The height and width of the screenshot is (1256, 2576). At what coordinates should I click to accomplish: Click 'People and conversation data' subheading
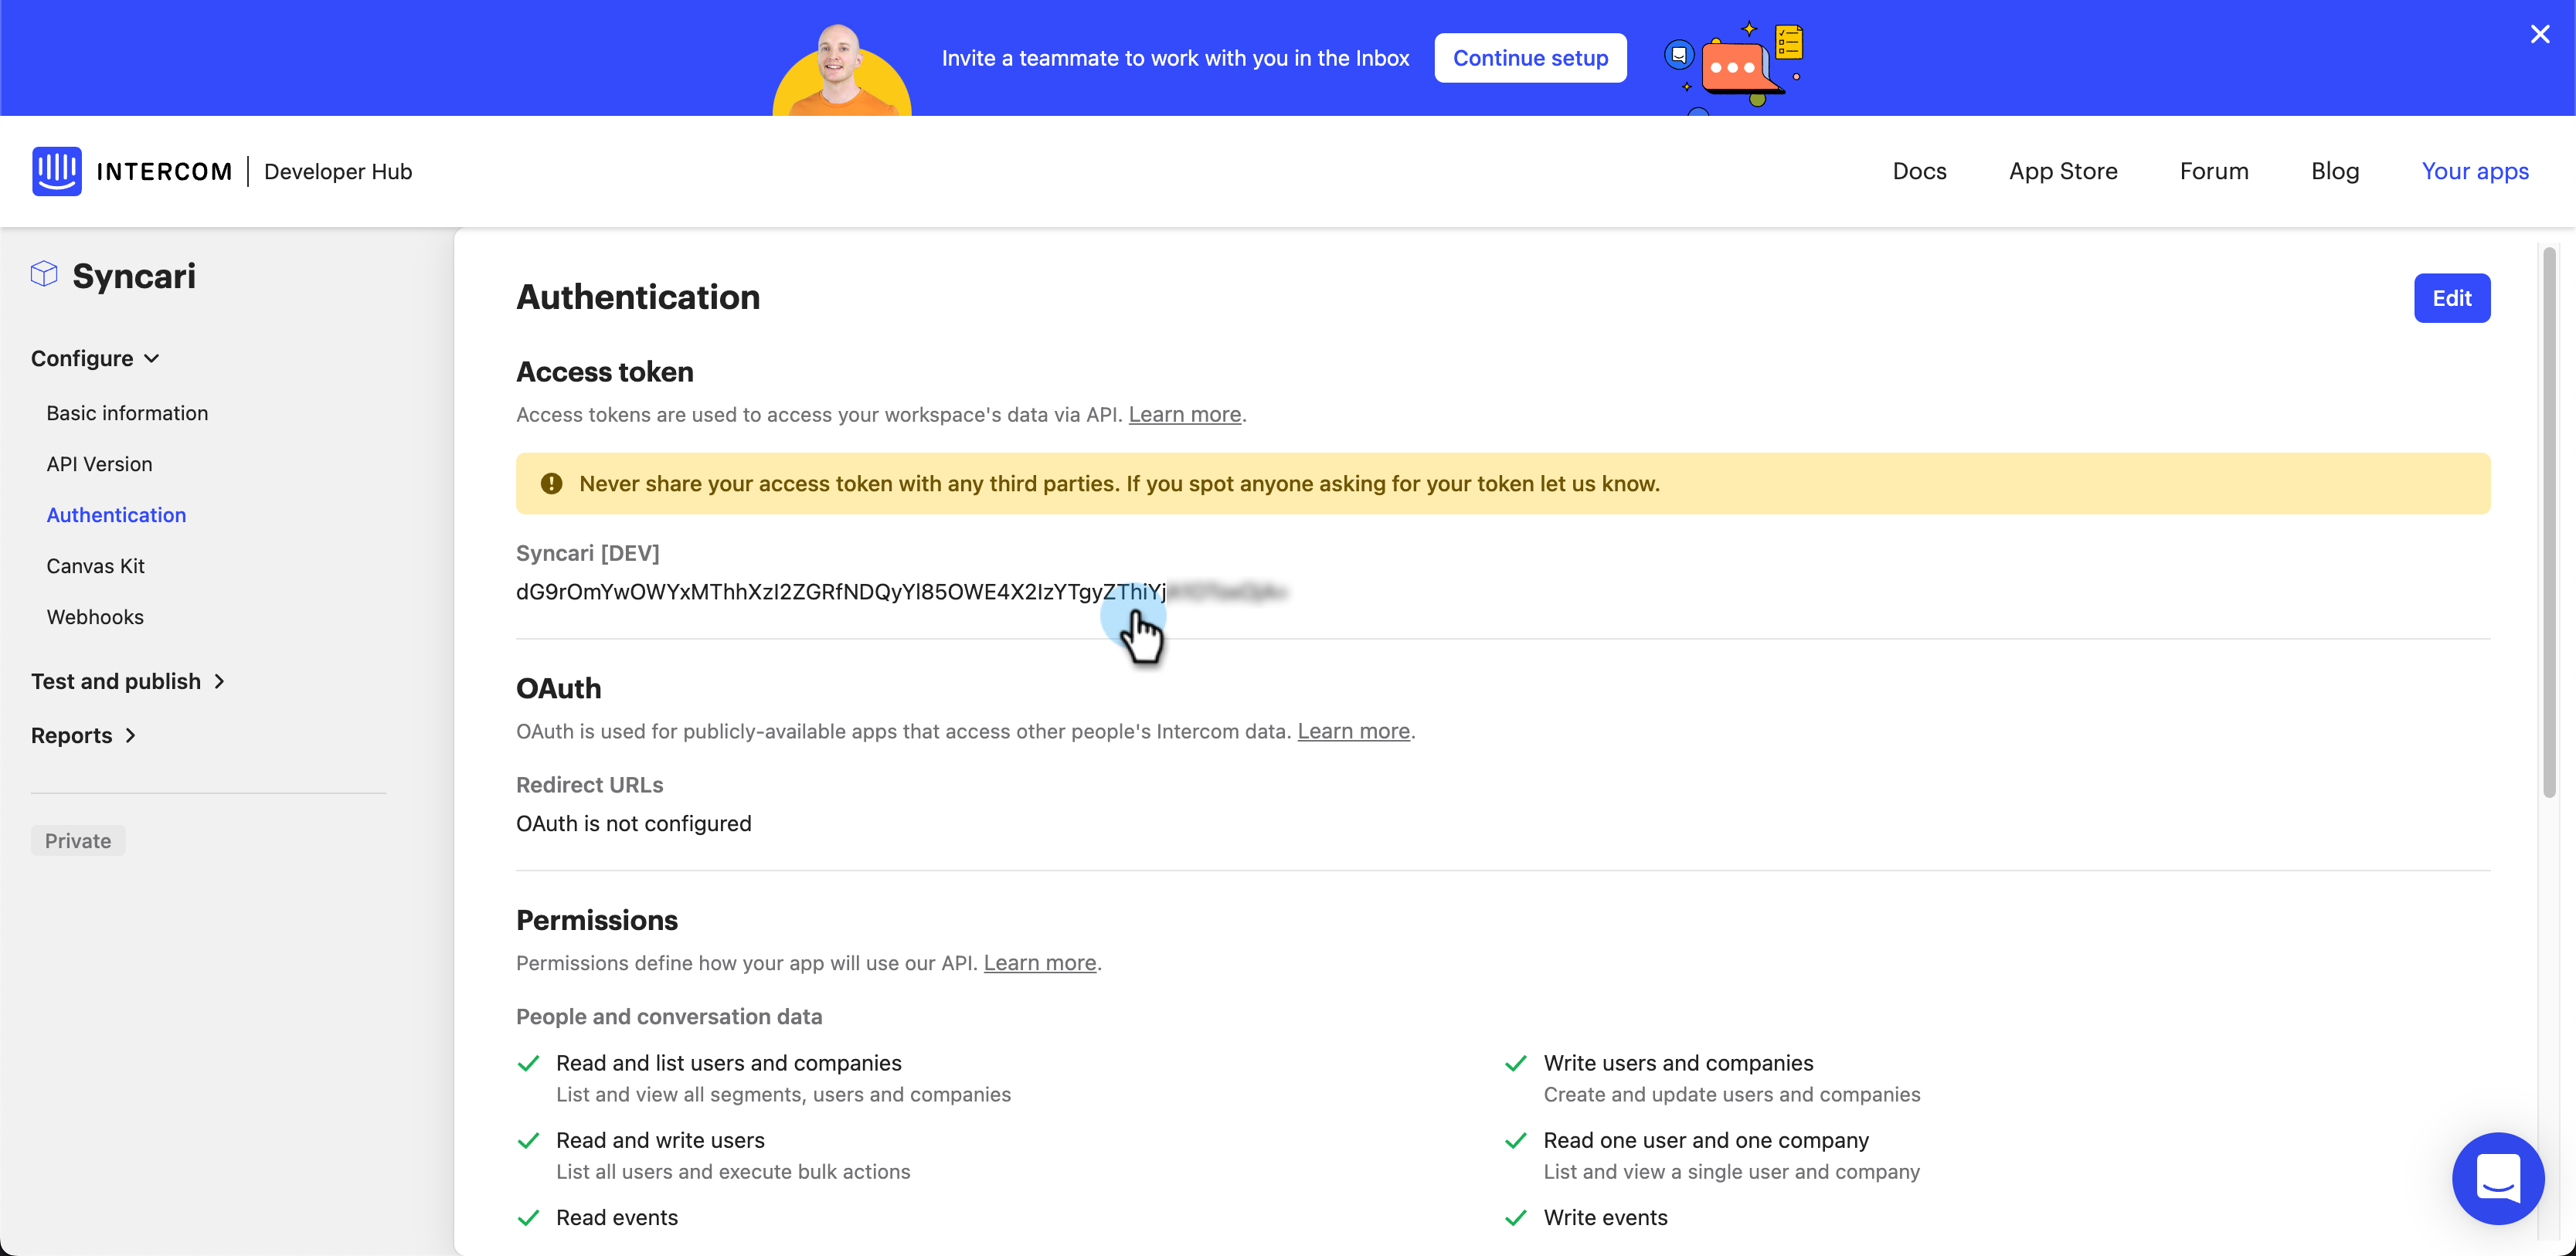(669, 1016)
